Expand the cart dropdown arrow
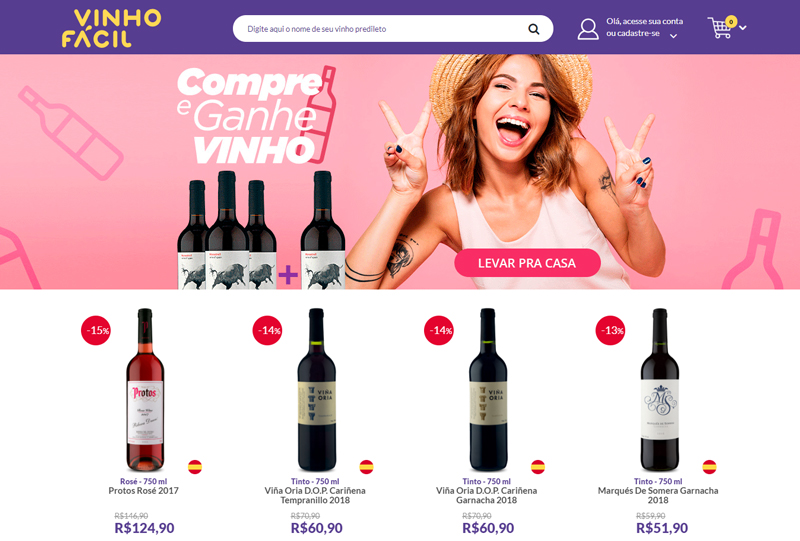This screenshot has width=800, height=541. tap(743, 28)
